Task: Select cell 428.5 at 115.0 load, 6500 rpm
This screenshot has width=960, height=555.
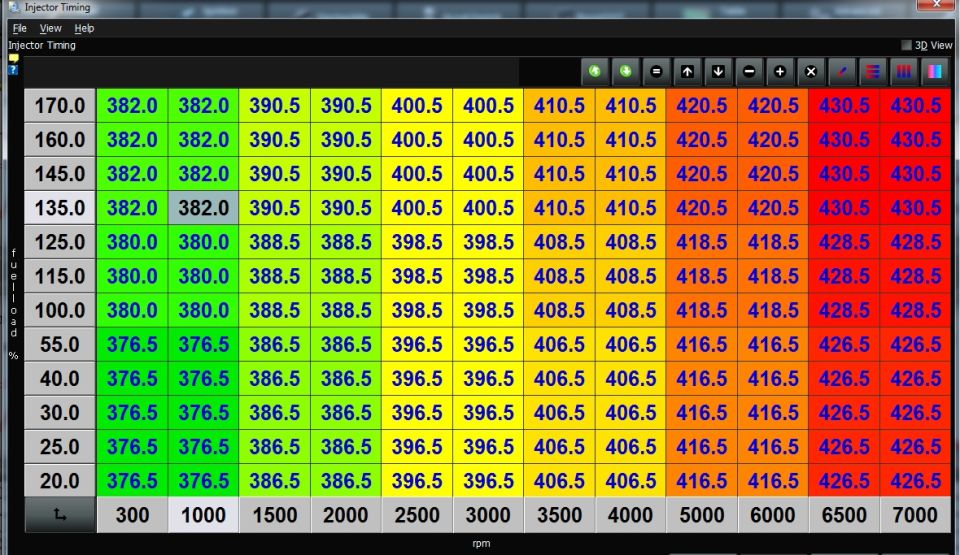Action: [x=844, y=276]
